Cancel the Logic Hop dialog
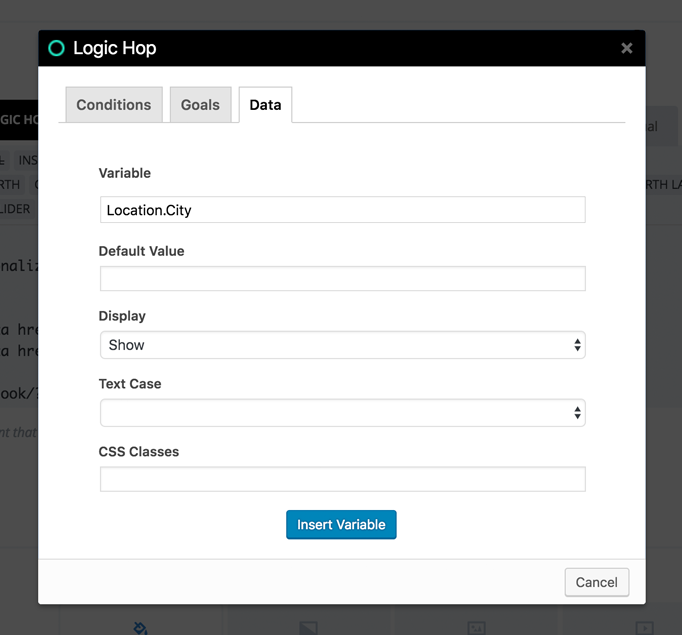Image resolution: width=682 pixels, height=635 pixels. (597, 582)
